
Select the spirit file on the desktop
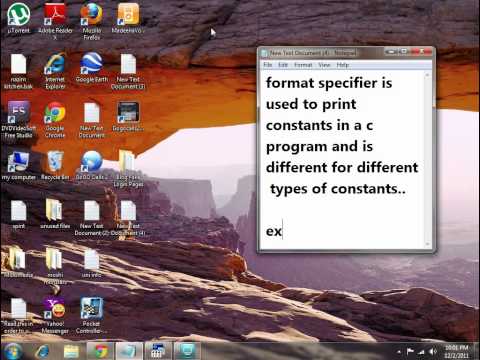point(18,215)
